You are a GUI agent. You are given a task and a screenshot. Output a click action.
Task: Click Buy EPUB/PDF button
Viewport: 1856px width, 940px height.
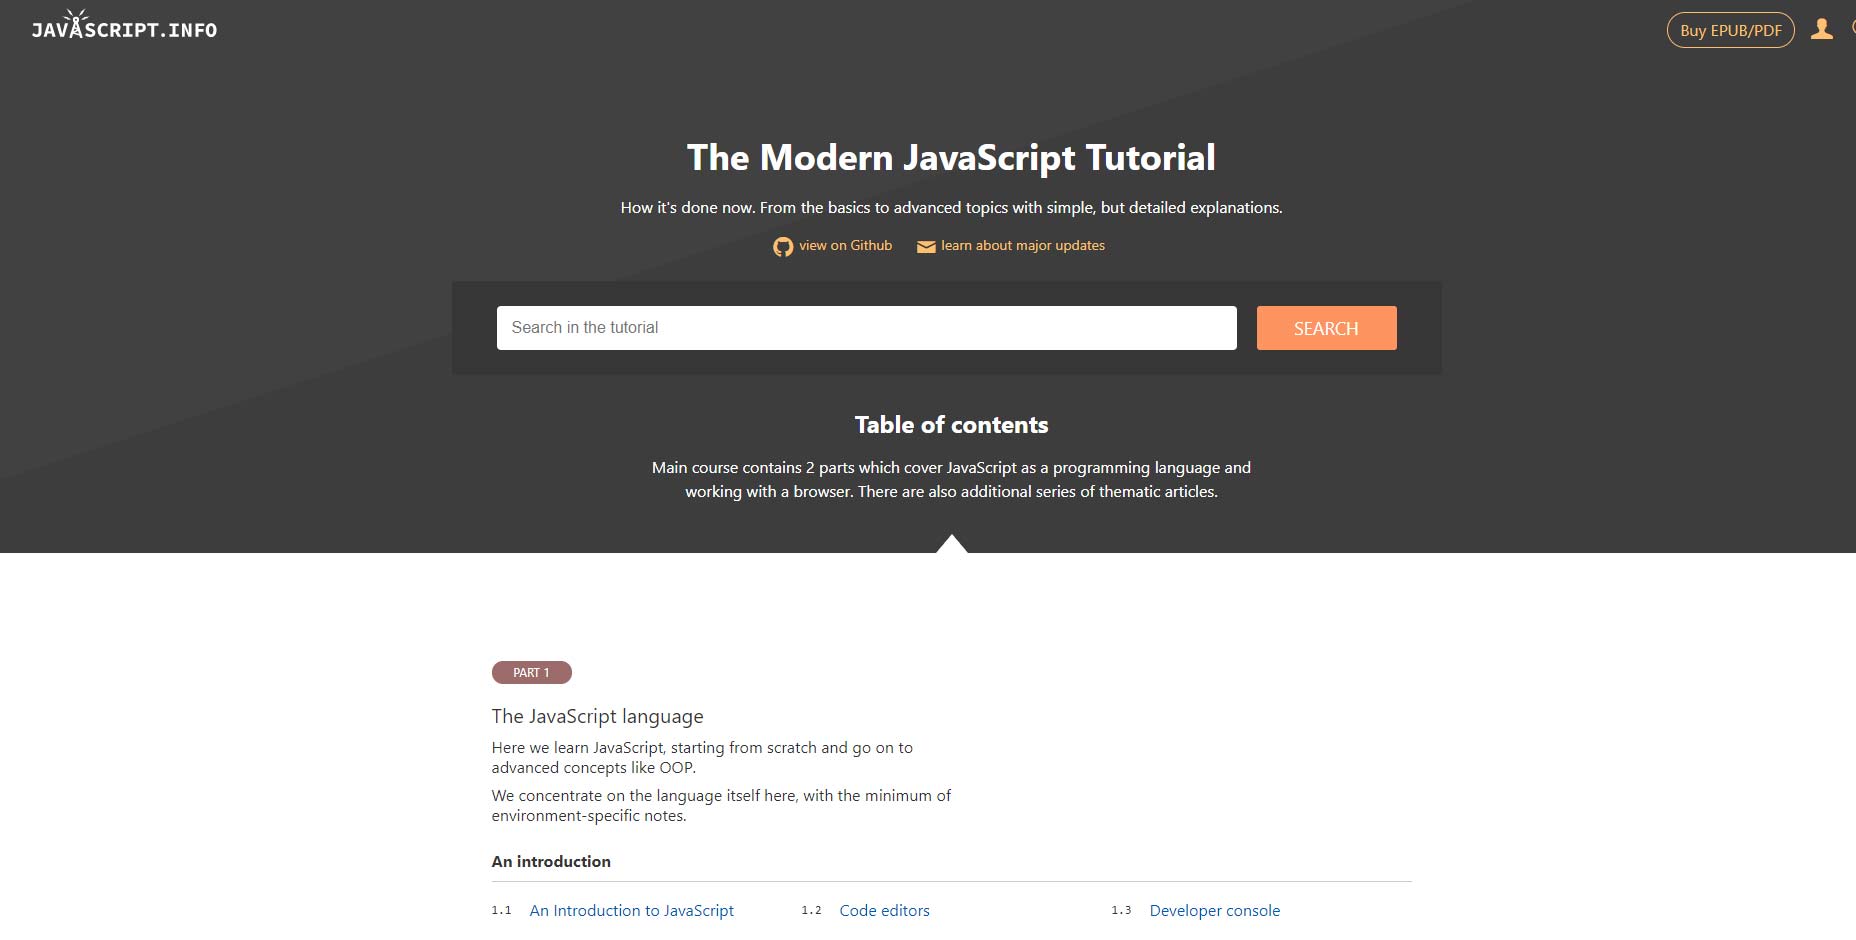click(x=1730, y=30)
